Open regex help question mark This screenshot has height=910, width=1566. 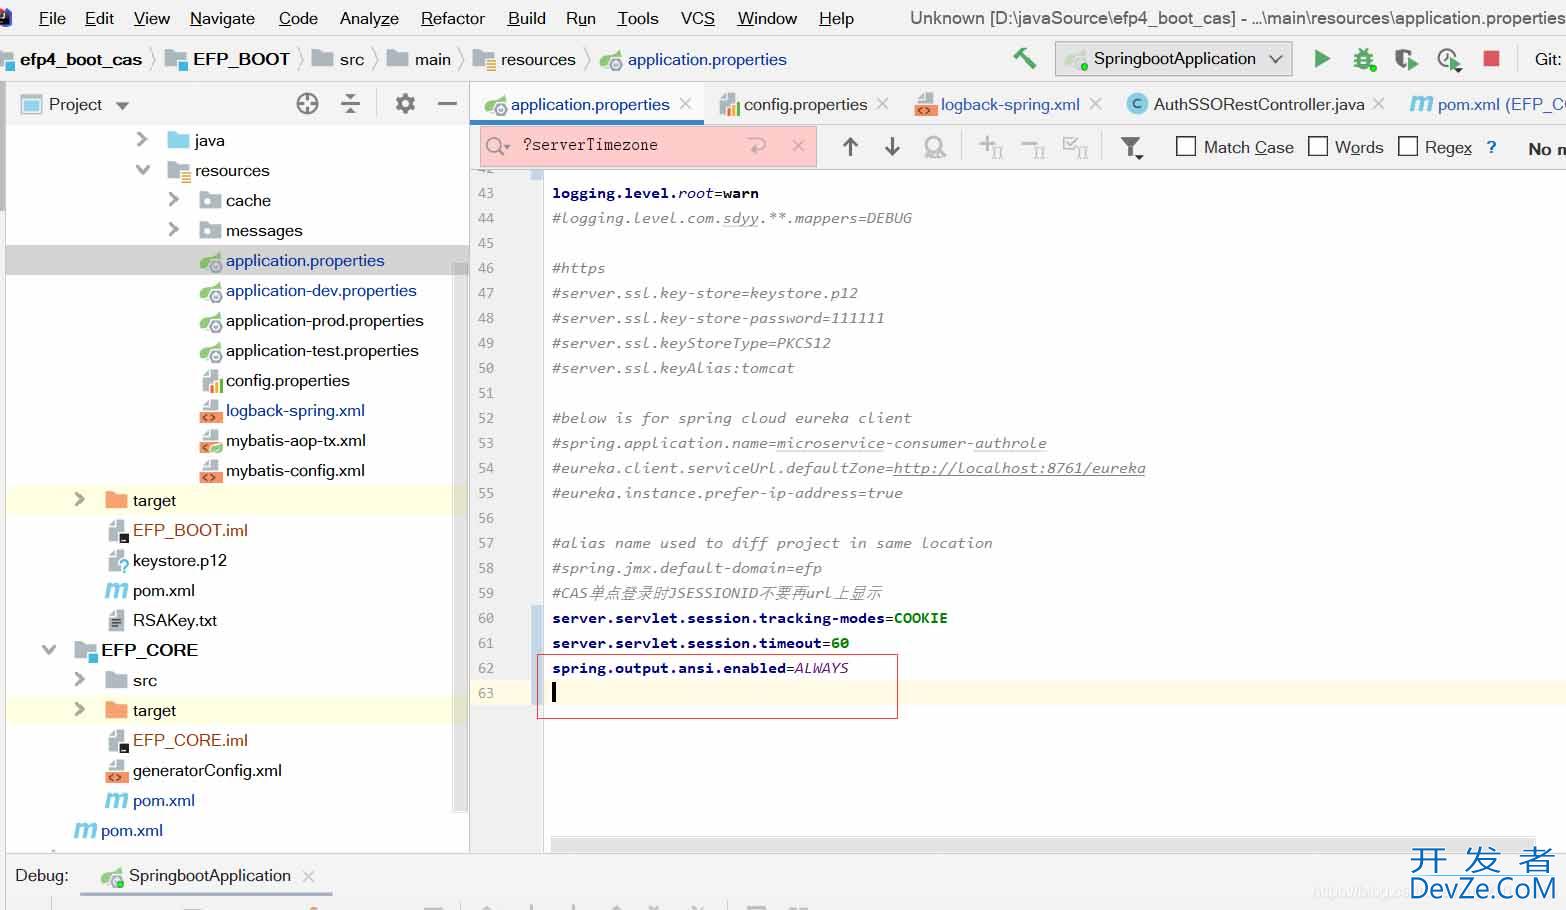click(1491, 147)
